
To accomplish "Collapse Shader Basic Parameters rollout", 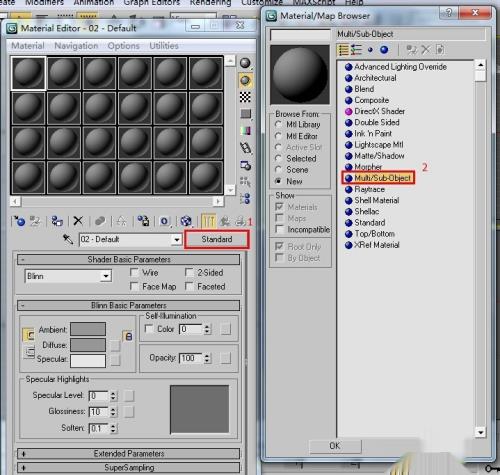I will pyautogui.click(x=129, y=259).
